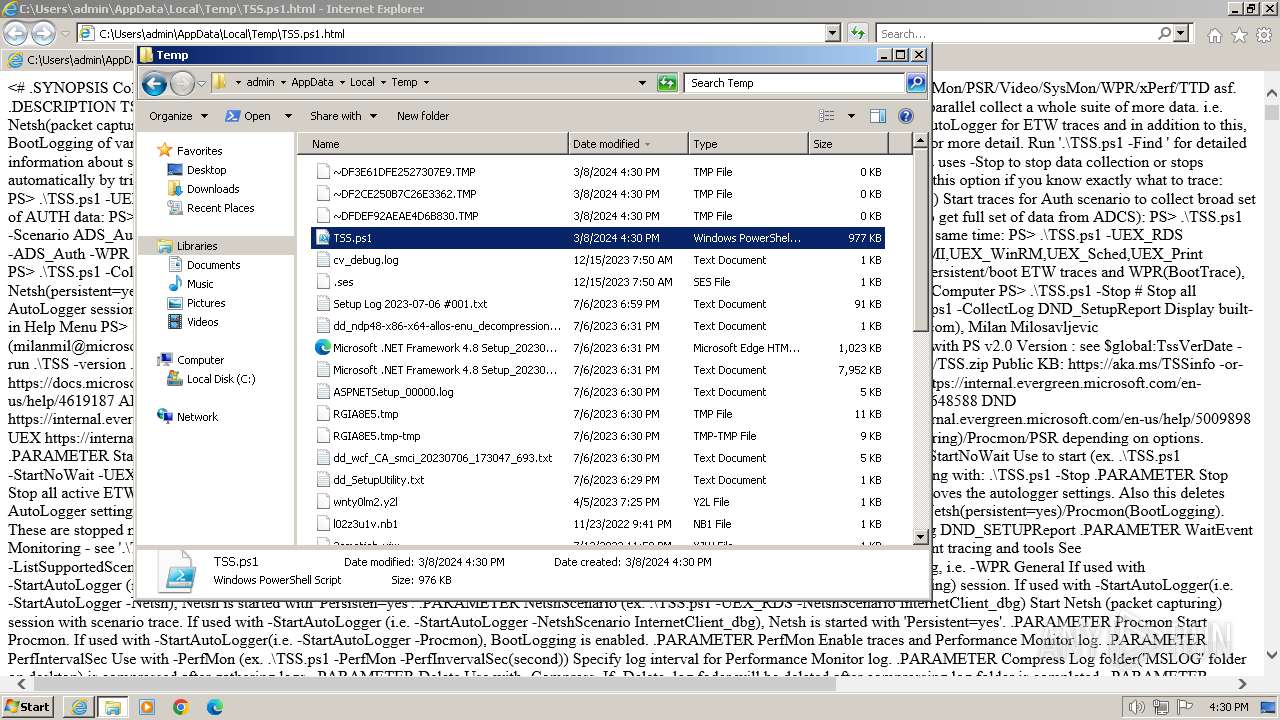1280x720 pixels.
Task: Click the Explorer Forward navigation arrow
Action: click(x=182, y=83)
